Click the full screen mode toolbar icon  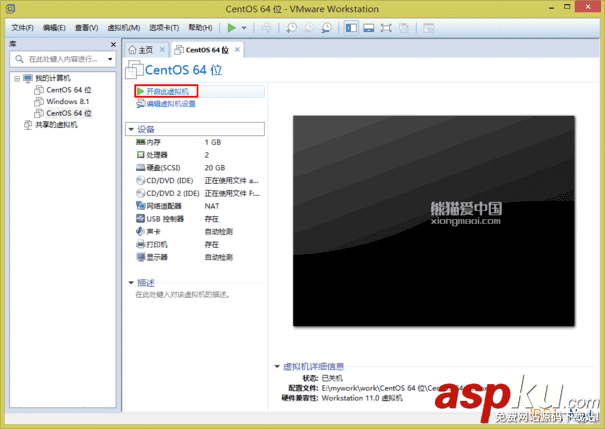386,28
